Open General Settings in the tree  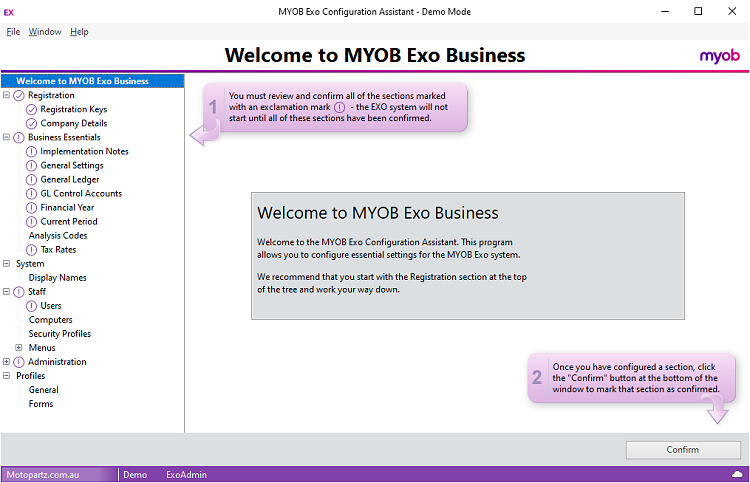tap(72, 165)
